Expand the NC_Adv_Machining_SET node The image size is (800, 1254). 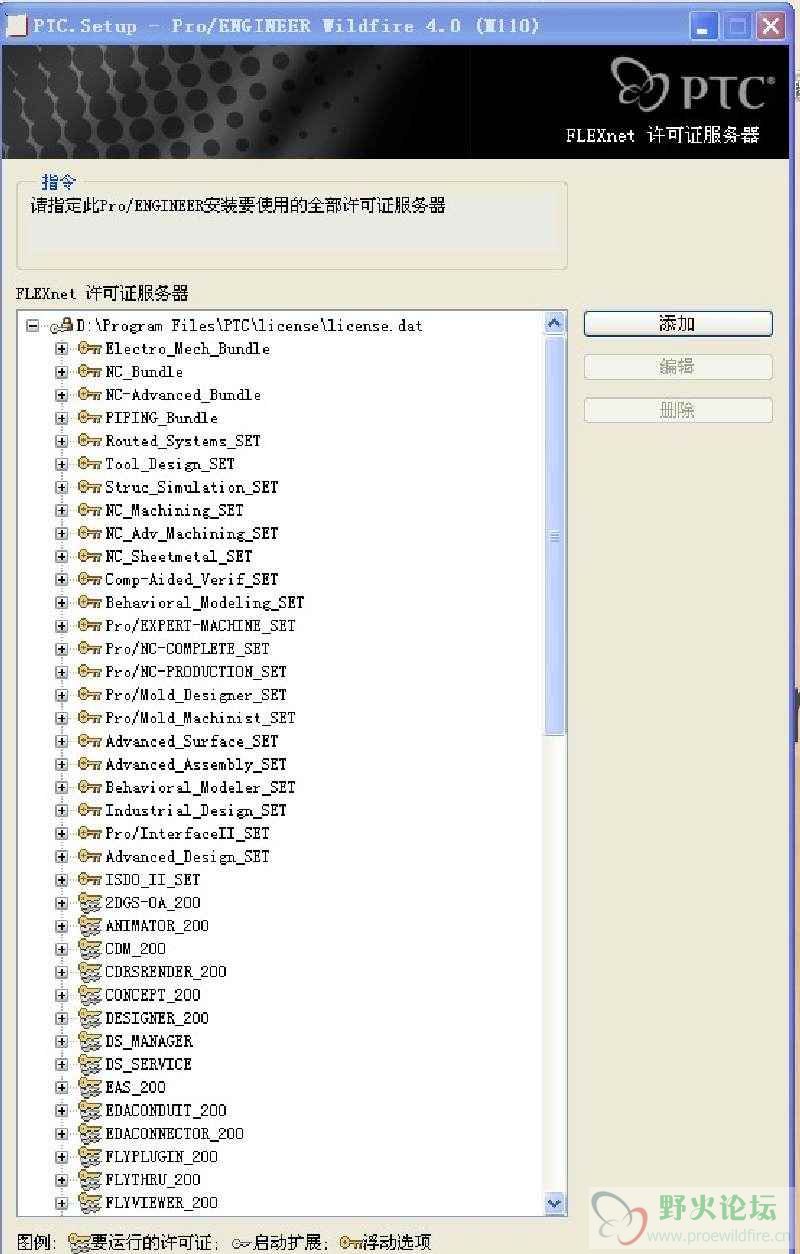61,533
